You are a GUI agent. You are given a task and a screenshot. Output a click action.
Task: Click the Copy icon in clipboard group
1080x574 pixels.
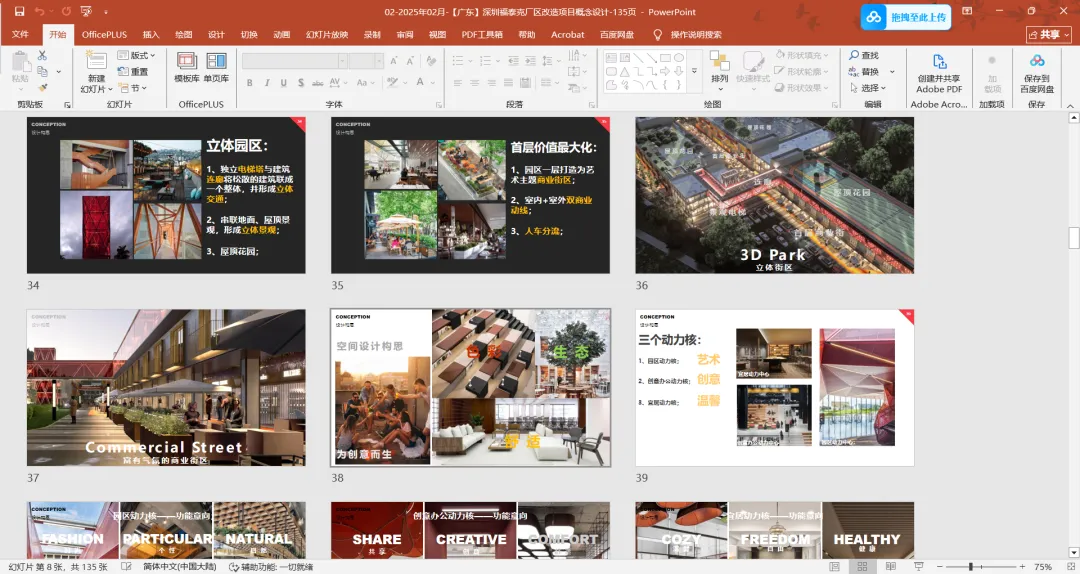tap(42, 71)
